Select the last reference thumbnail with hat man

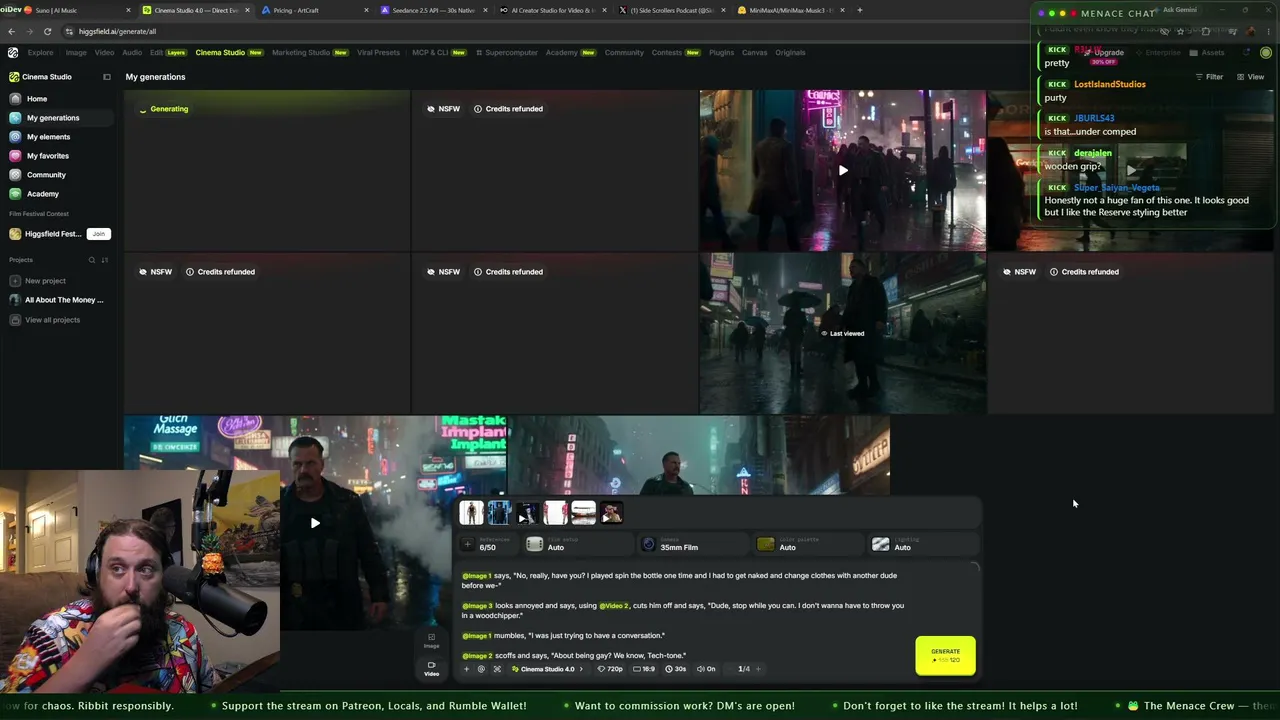[611, 512]
